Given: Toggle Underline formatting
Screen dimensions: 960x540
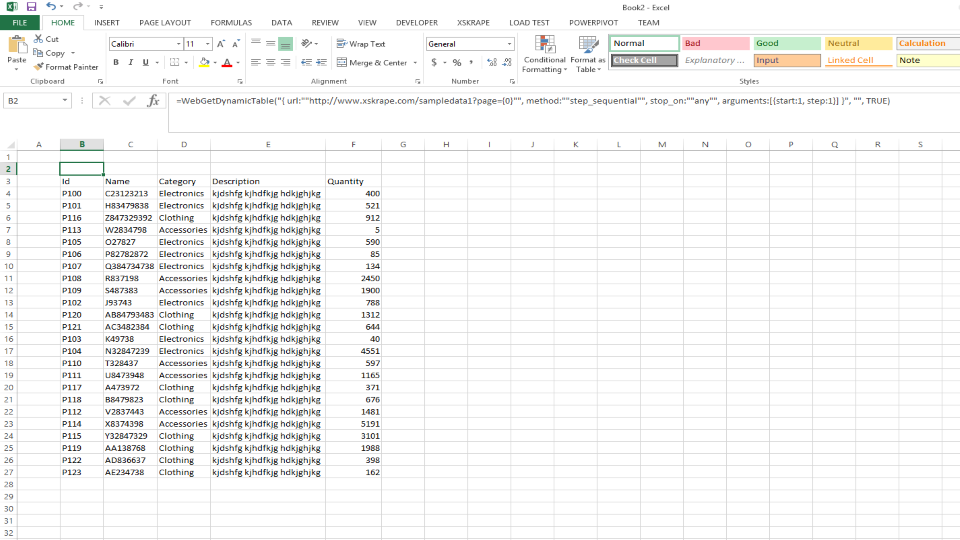Looking at the screenshot, I should click(x=146, y=62).
